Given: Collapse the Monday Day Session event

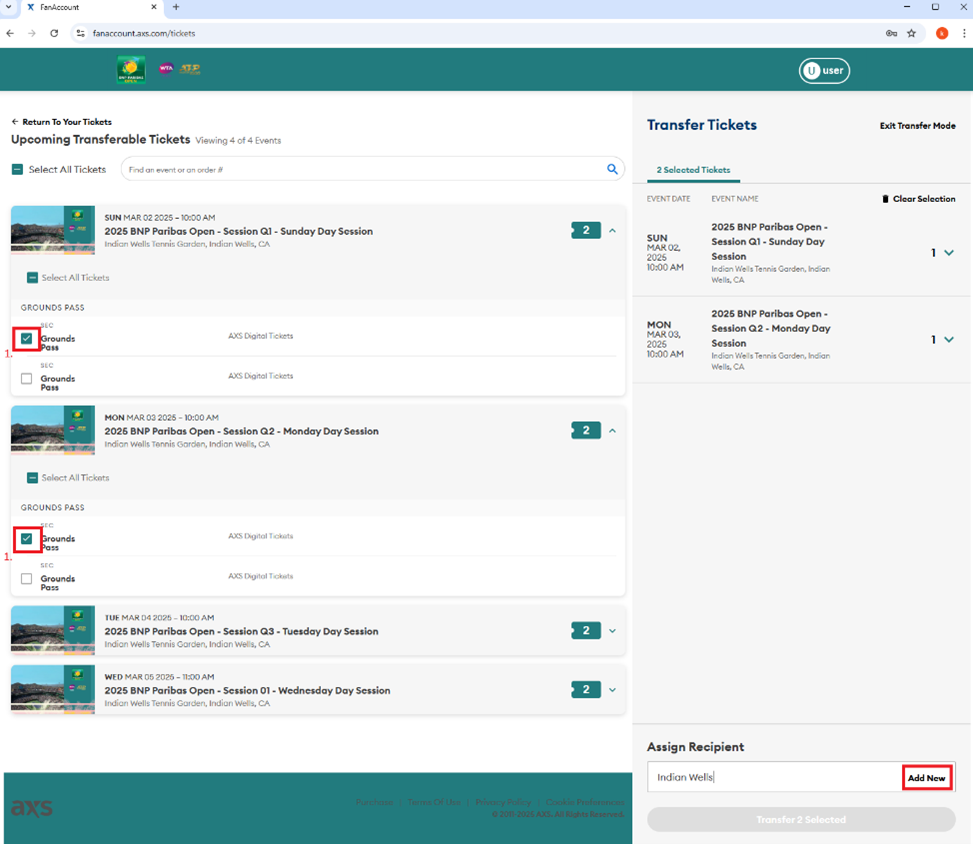Looking at the screenshot, I should coord(612,431).
